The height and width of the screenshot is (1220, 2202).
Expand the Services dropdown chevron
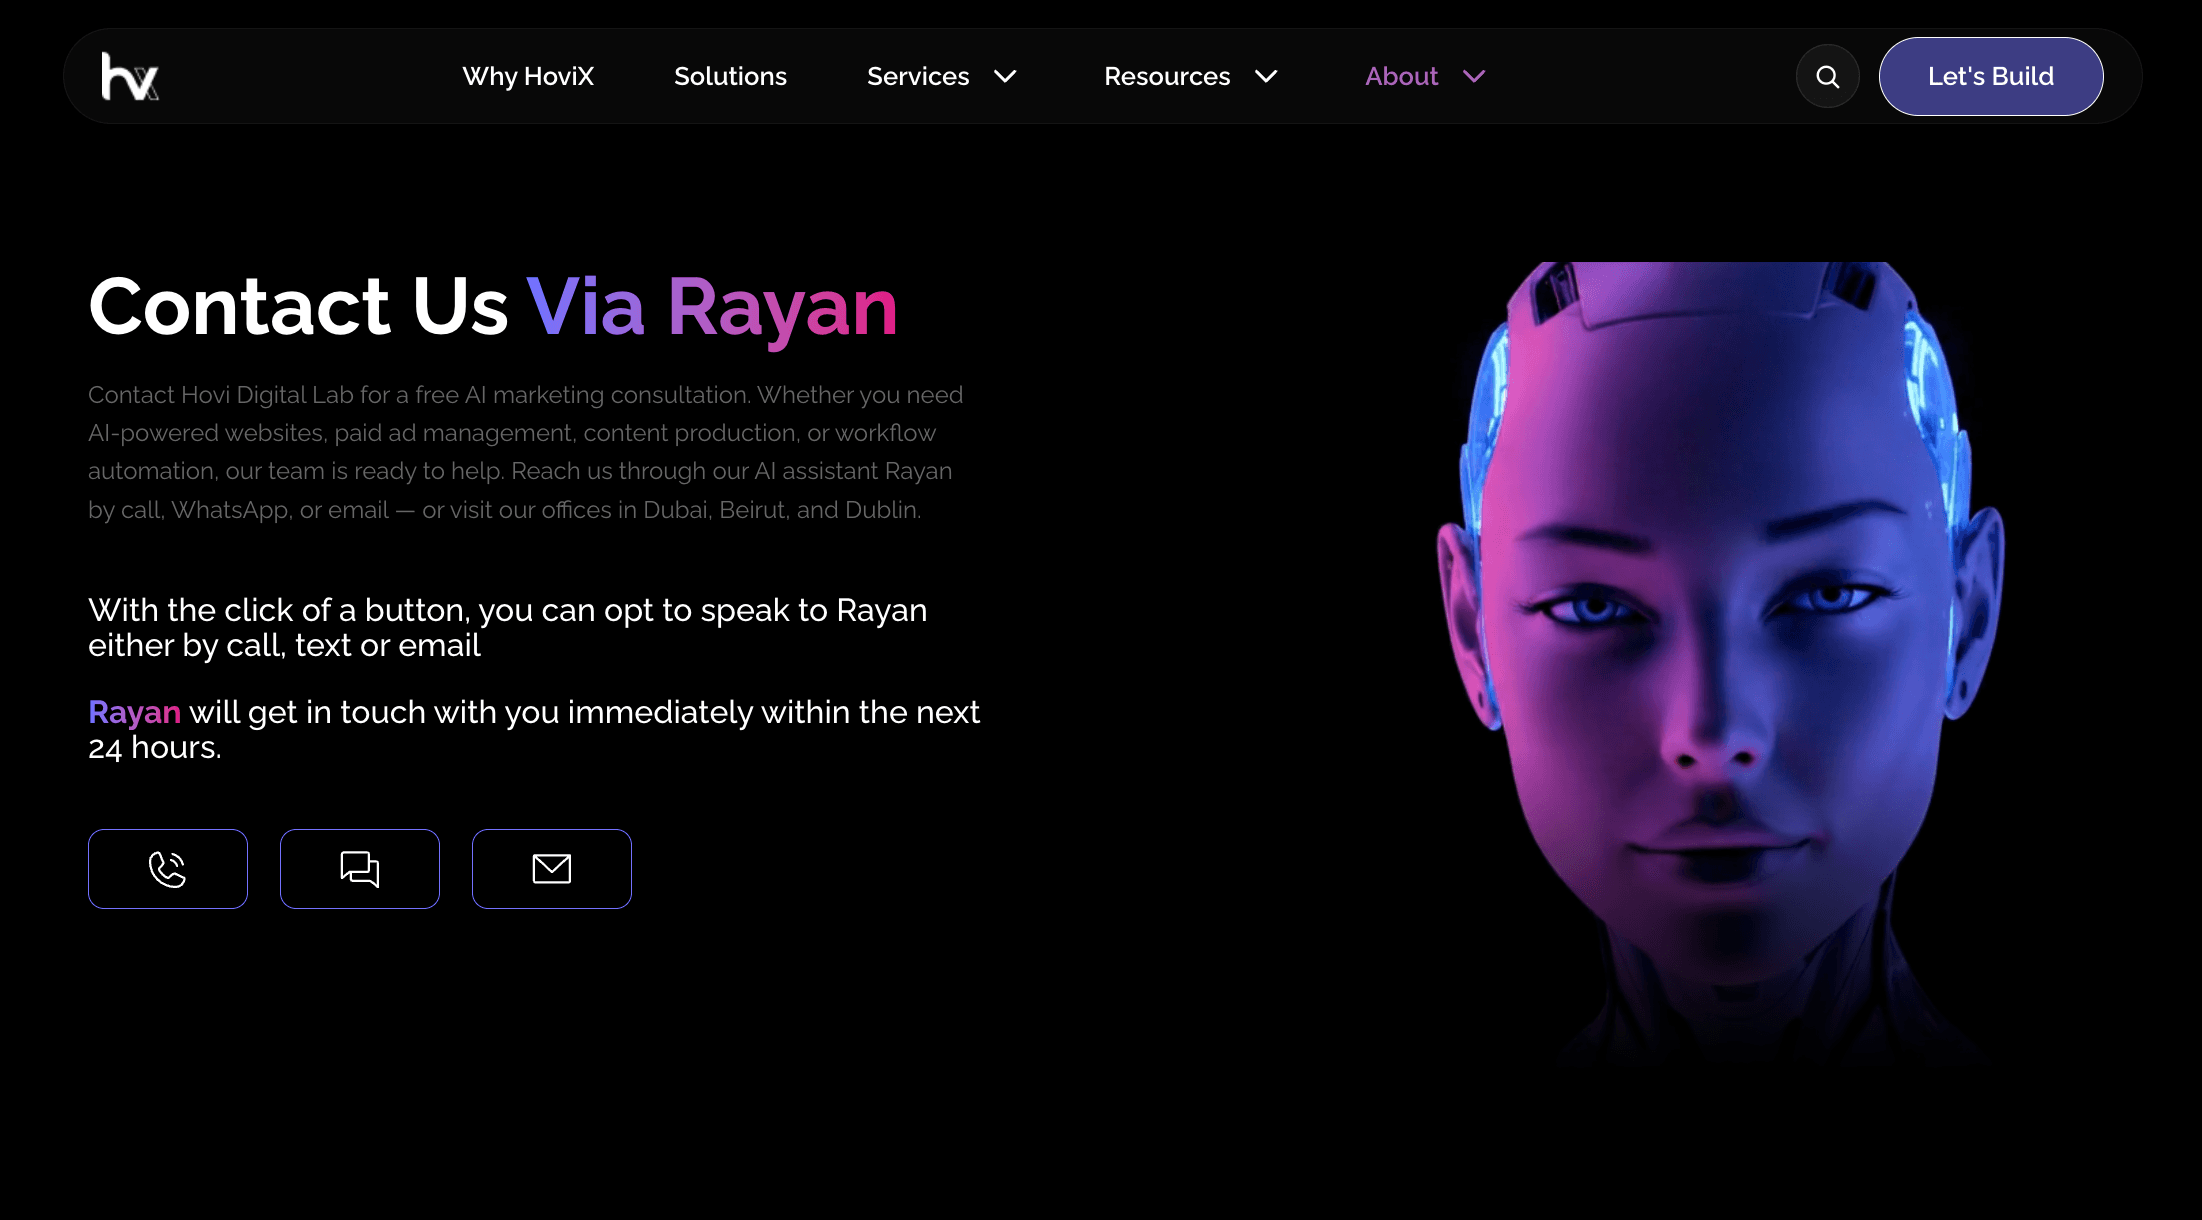pos(1005,77)
